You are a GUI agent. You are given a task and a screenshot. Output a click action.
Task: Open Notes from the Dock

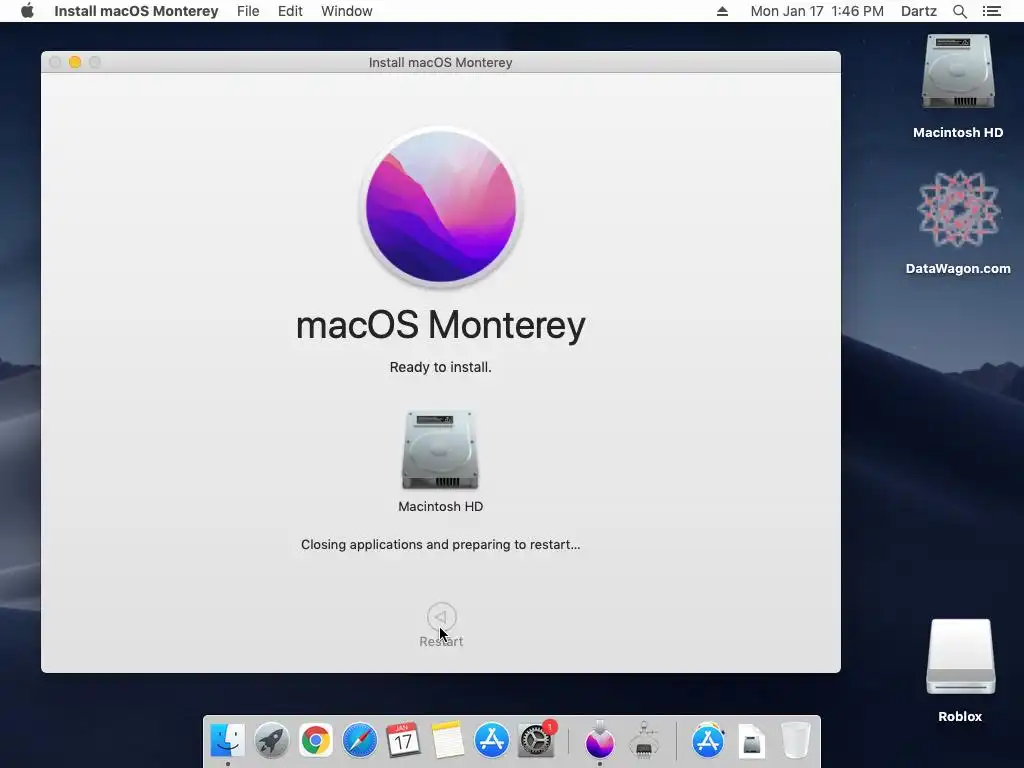coord(447,740)
